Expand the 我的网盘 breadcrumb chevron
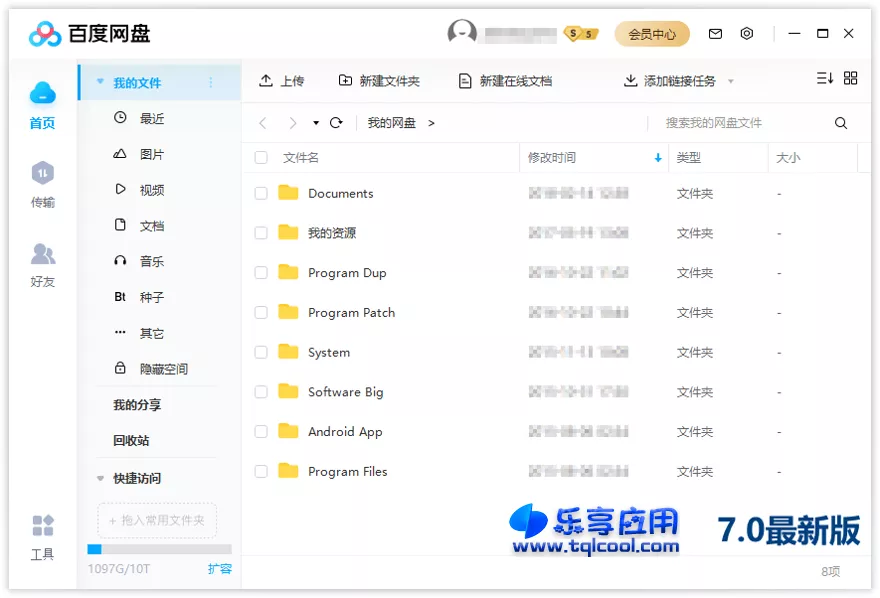The height and width of the screenshot is (598, 880). click(x=431, y=123)
